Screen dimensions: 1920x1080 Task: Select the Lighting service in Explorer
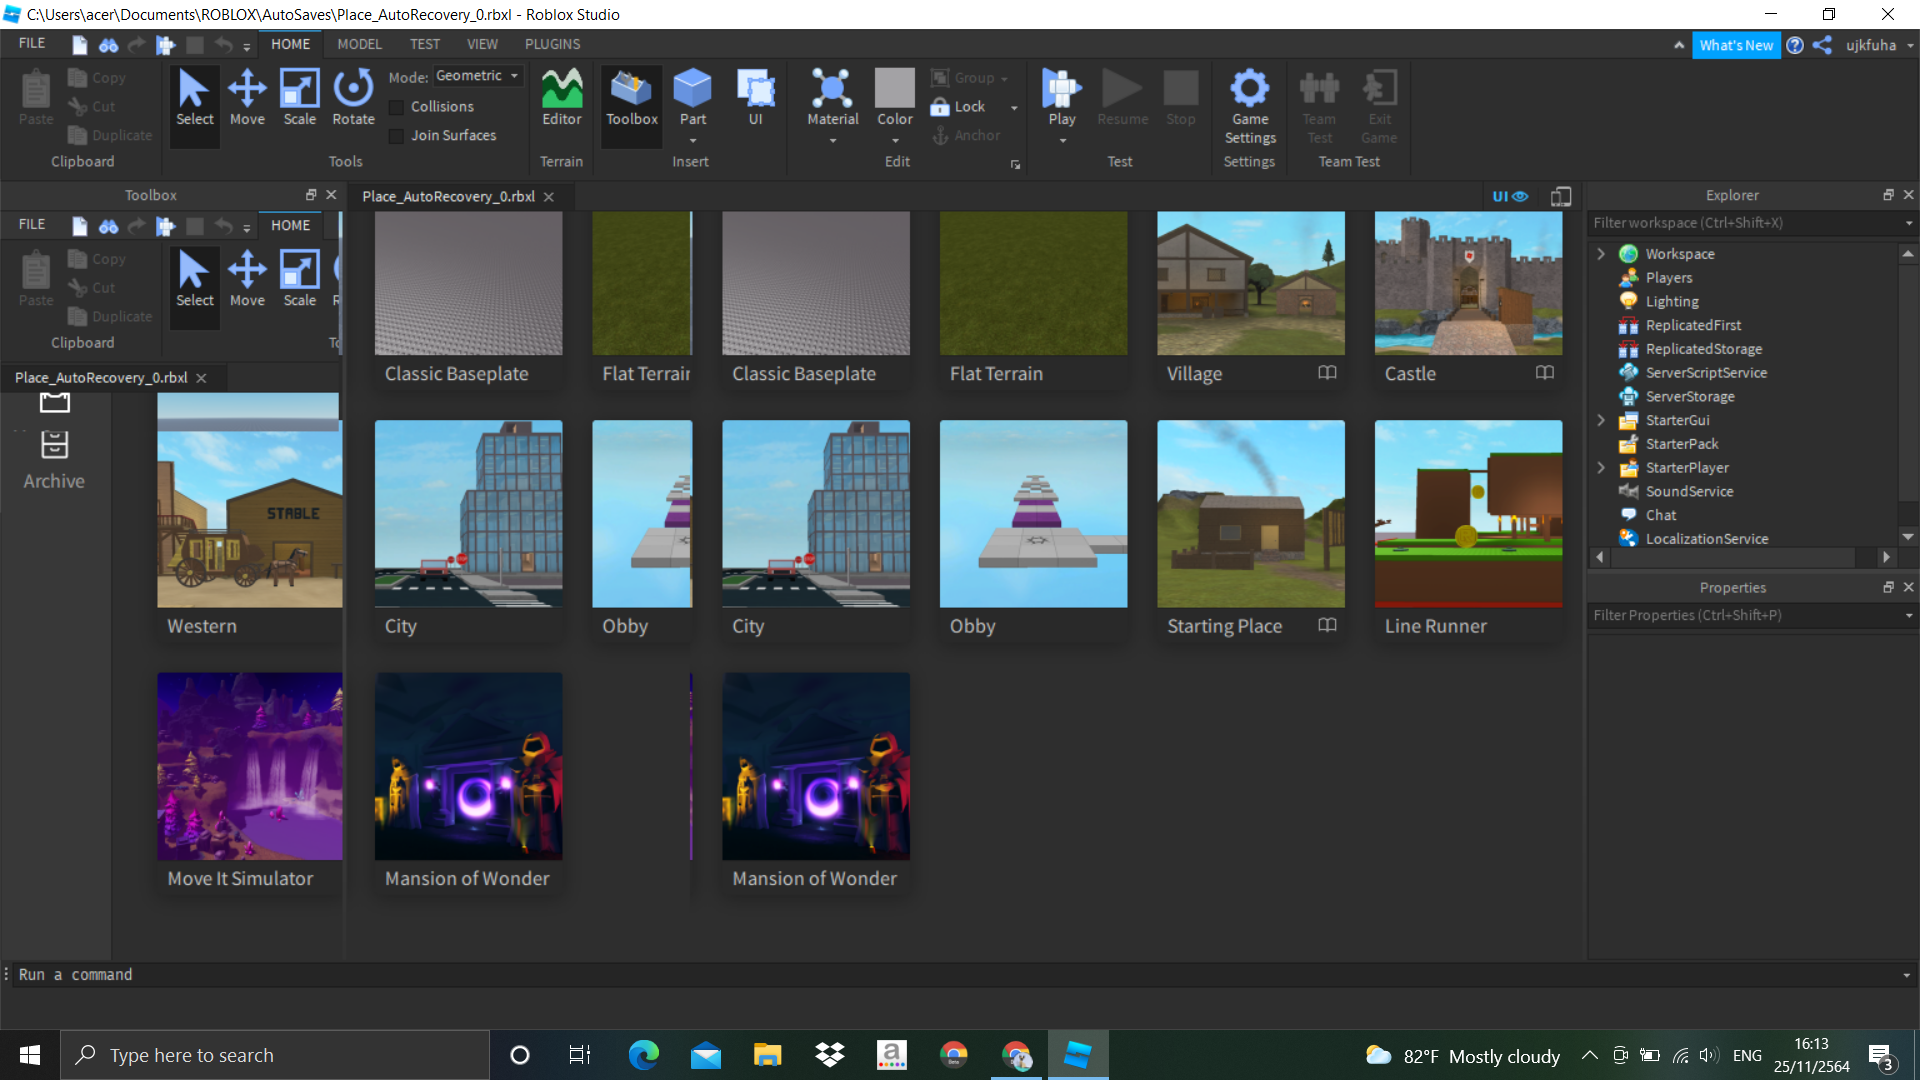coord(1672,301)
